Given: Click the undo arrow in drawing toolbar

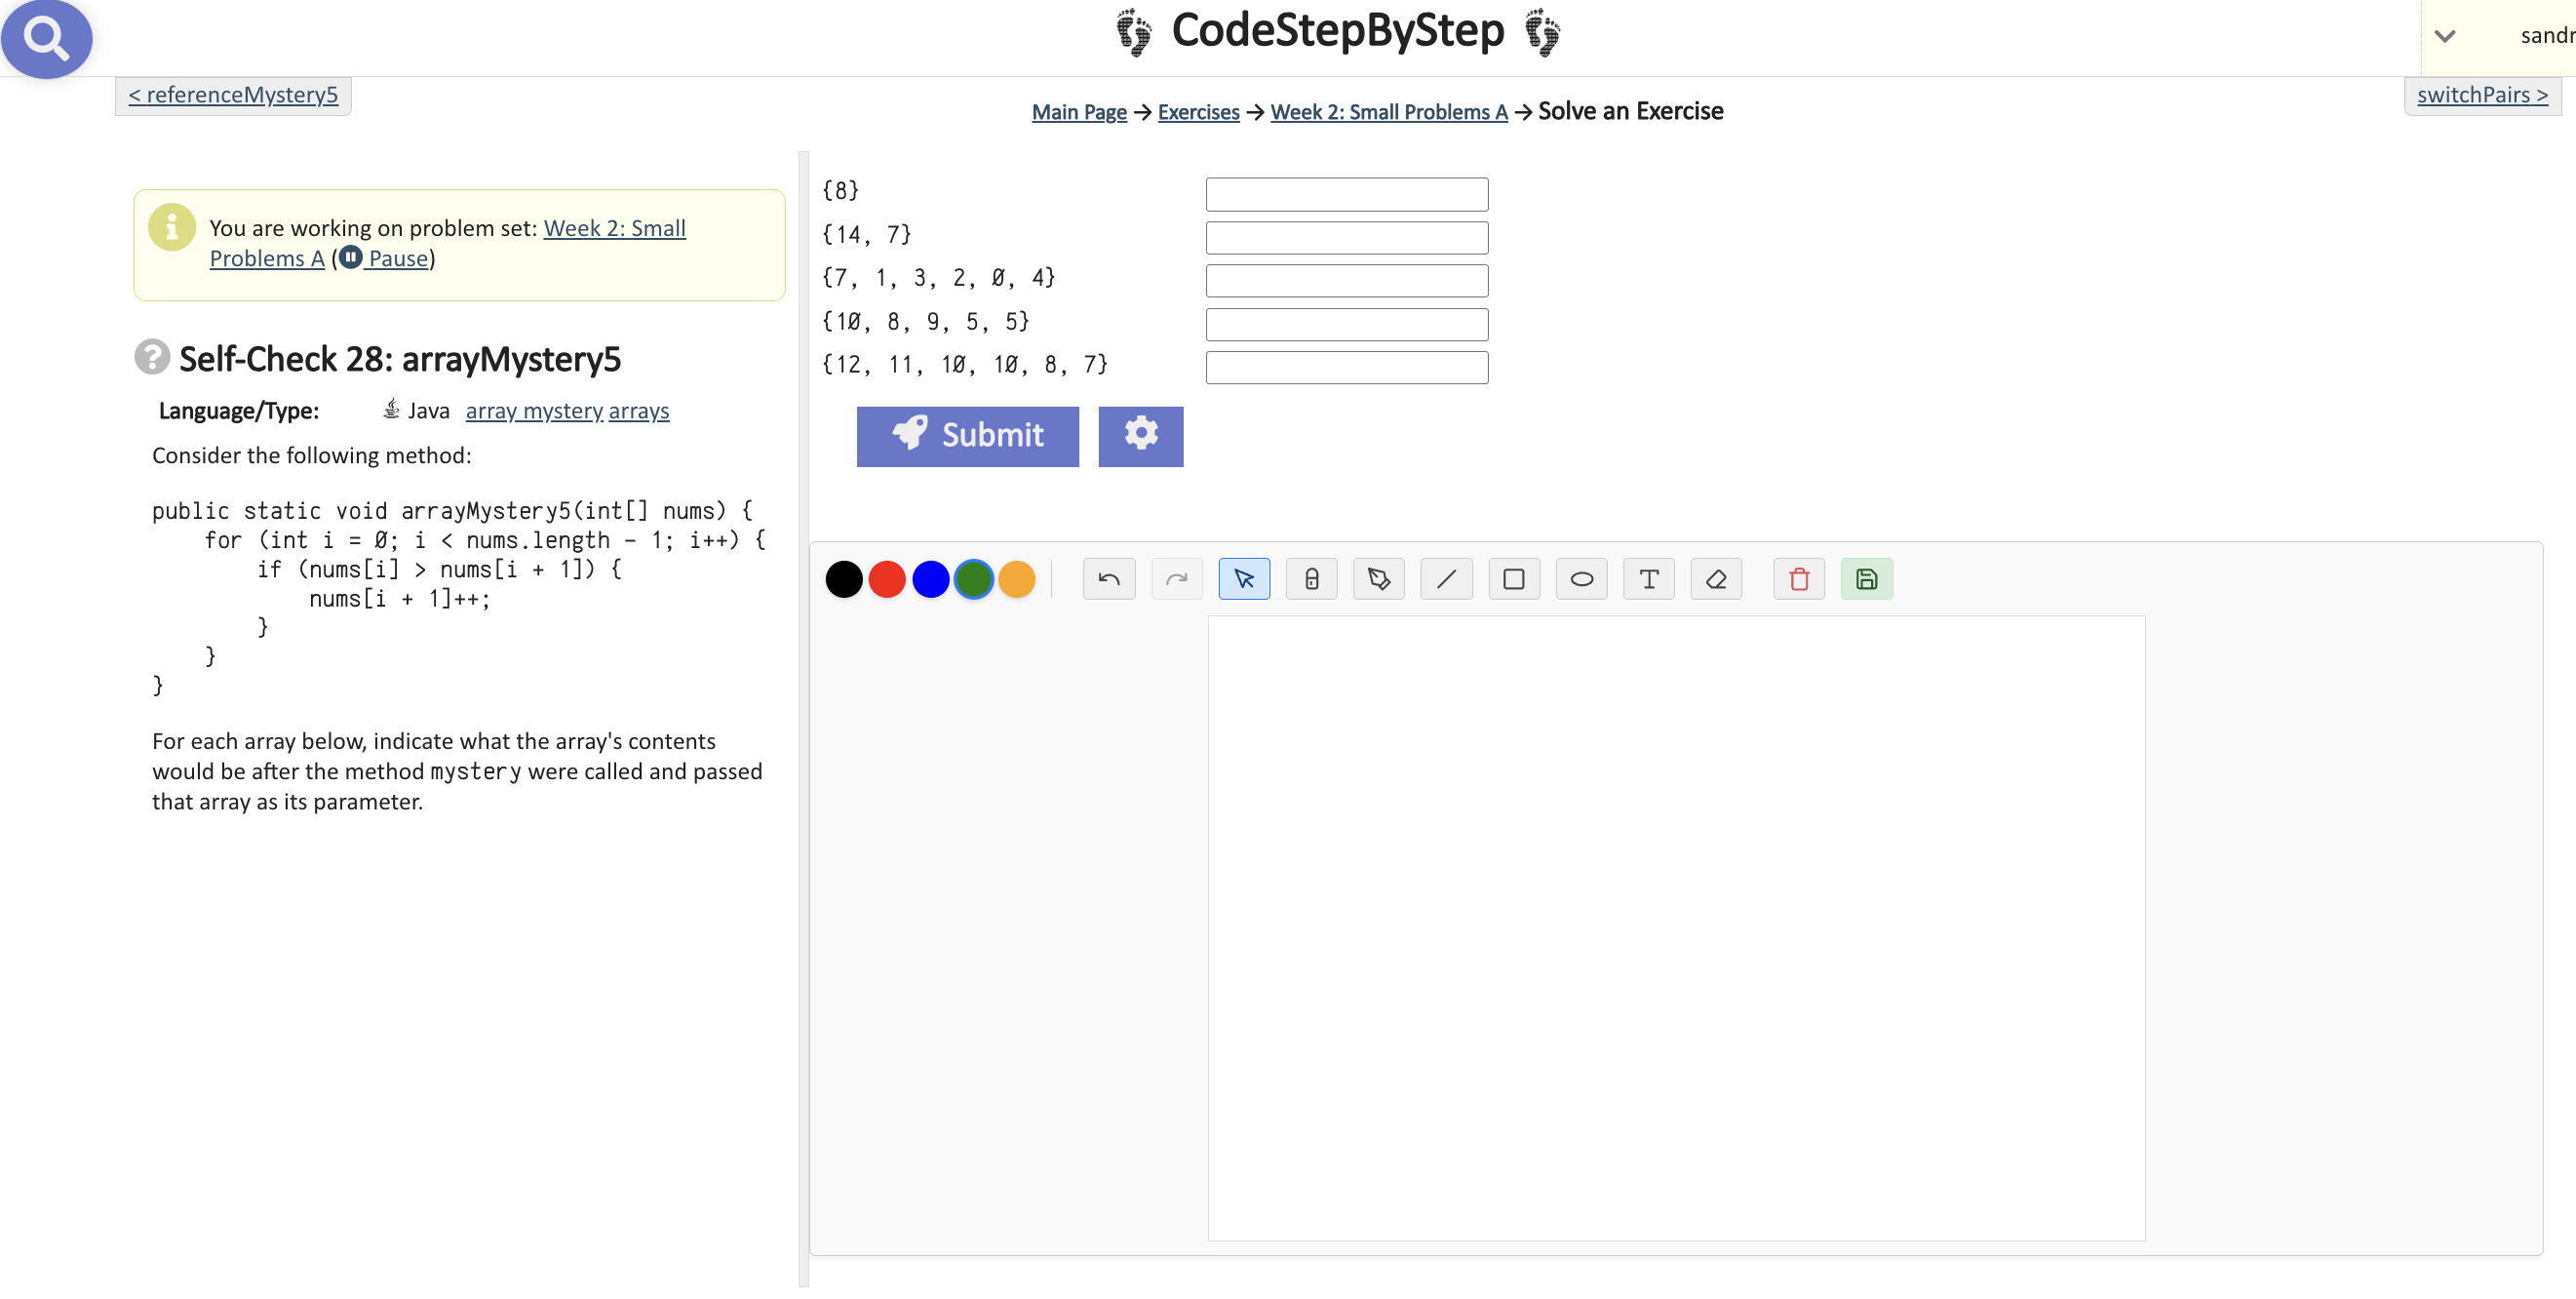Looking at the screenshot, I should point(1108,579).
